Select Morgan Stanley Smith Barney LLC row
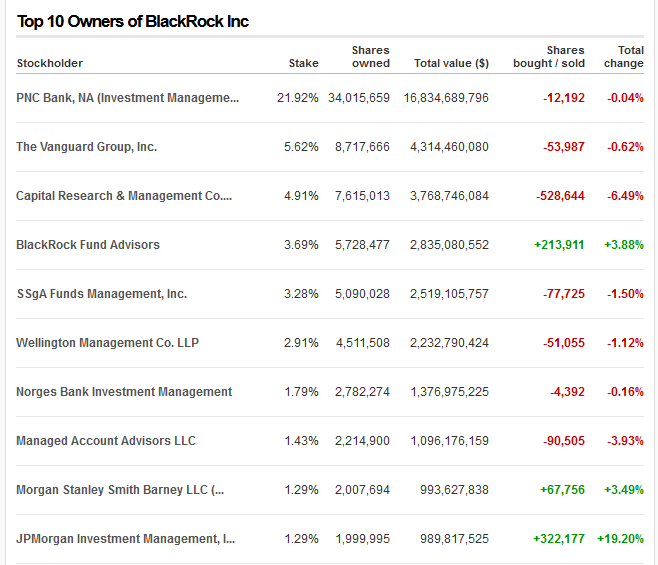Viewport: 658px width, 565px height. coord(121,490)
